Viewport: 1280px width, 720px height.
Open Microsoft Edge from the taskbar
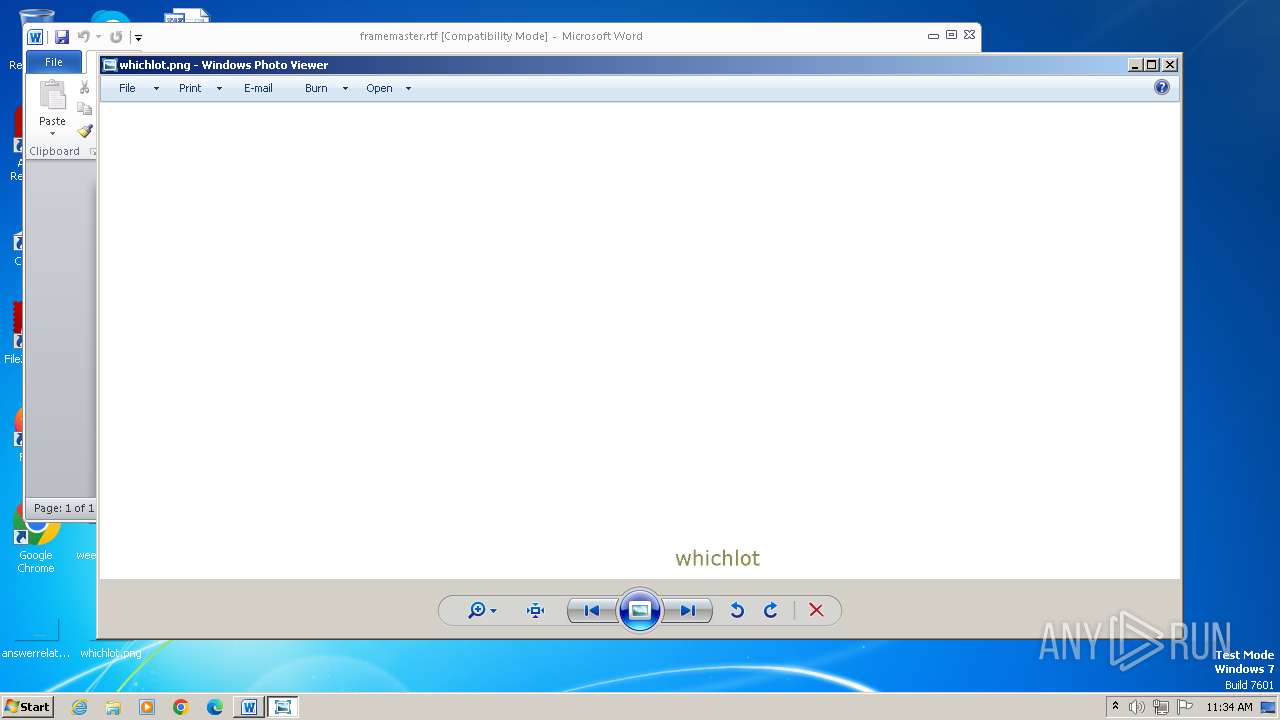215,707
